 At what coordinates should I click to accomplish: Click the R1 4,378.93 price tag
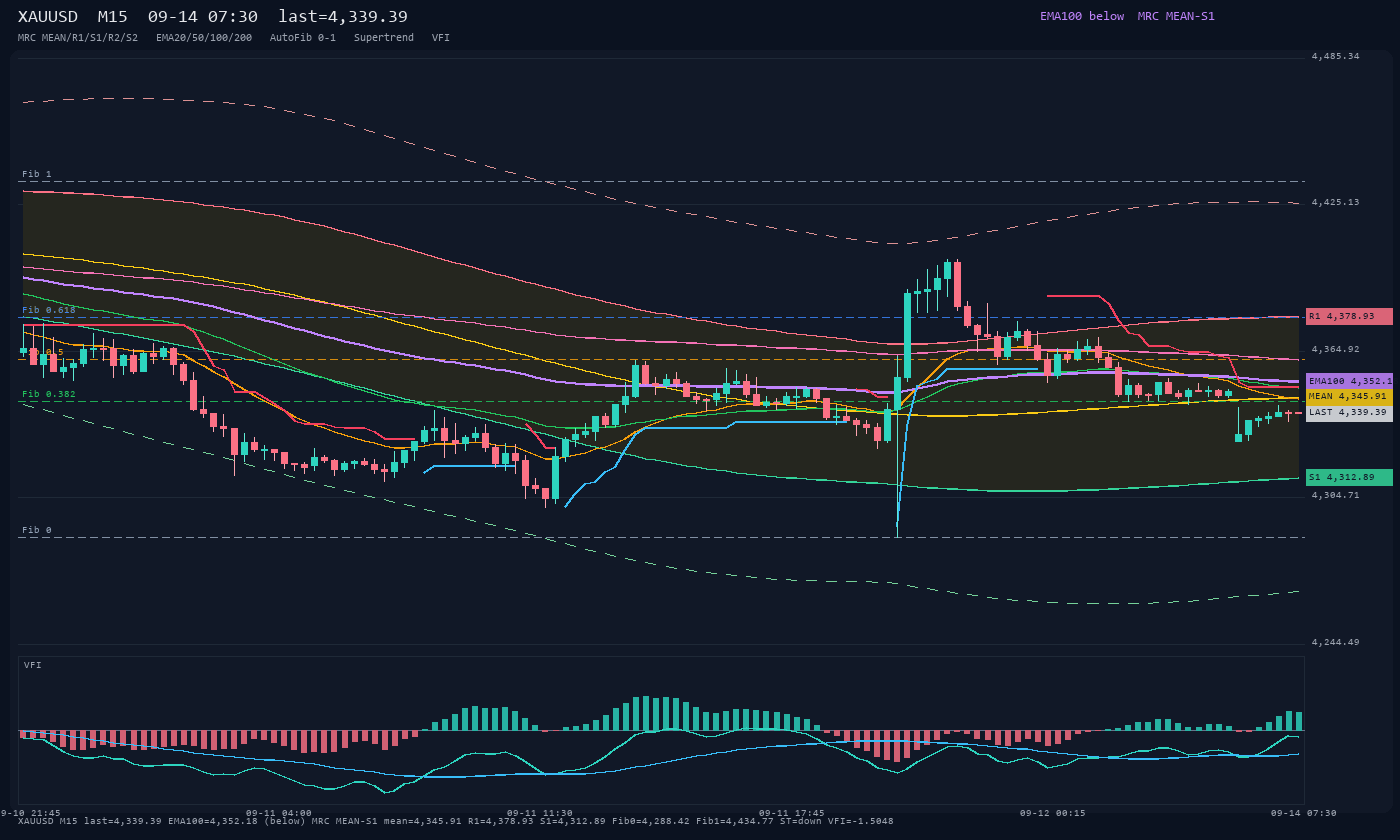coord(1349,316)
